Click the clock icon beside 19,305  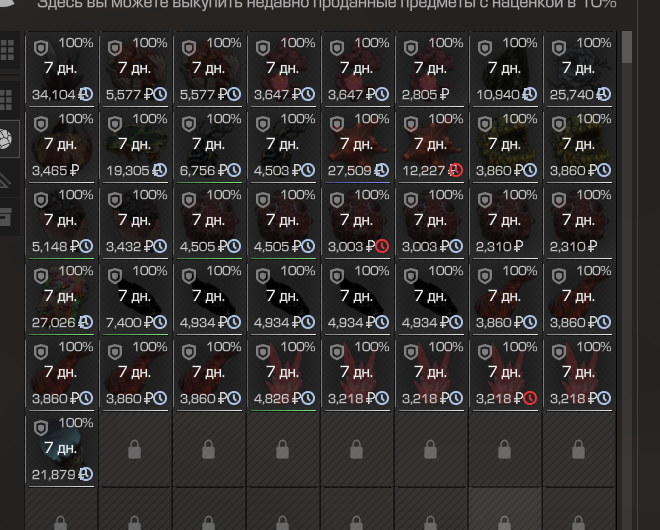click(x=160, y=170)
